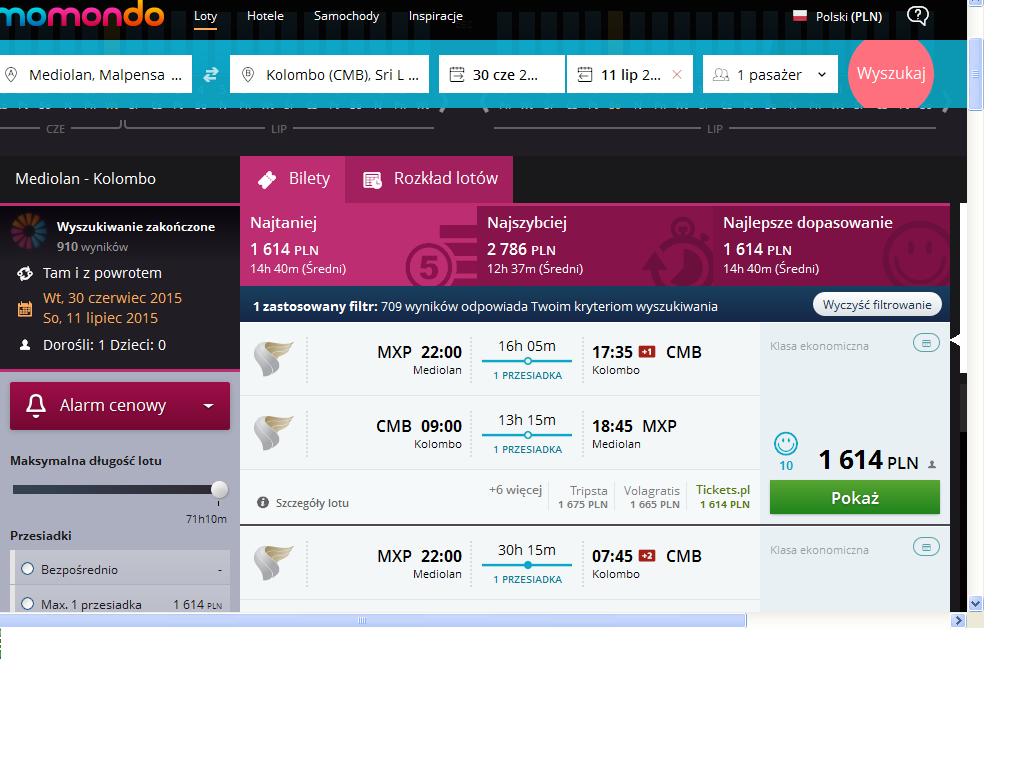Click the ticket icon on the 30h 15m result
This screenshot has width=1024, height=768.
click(926, 547)
